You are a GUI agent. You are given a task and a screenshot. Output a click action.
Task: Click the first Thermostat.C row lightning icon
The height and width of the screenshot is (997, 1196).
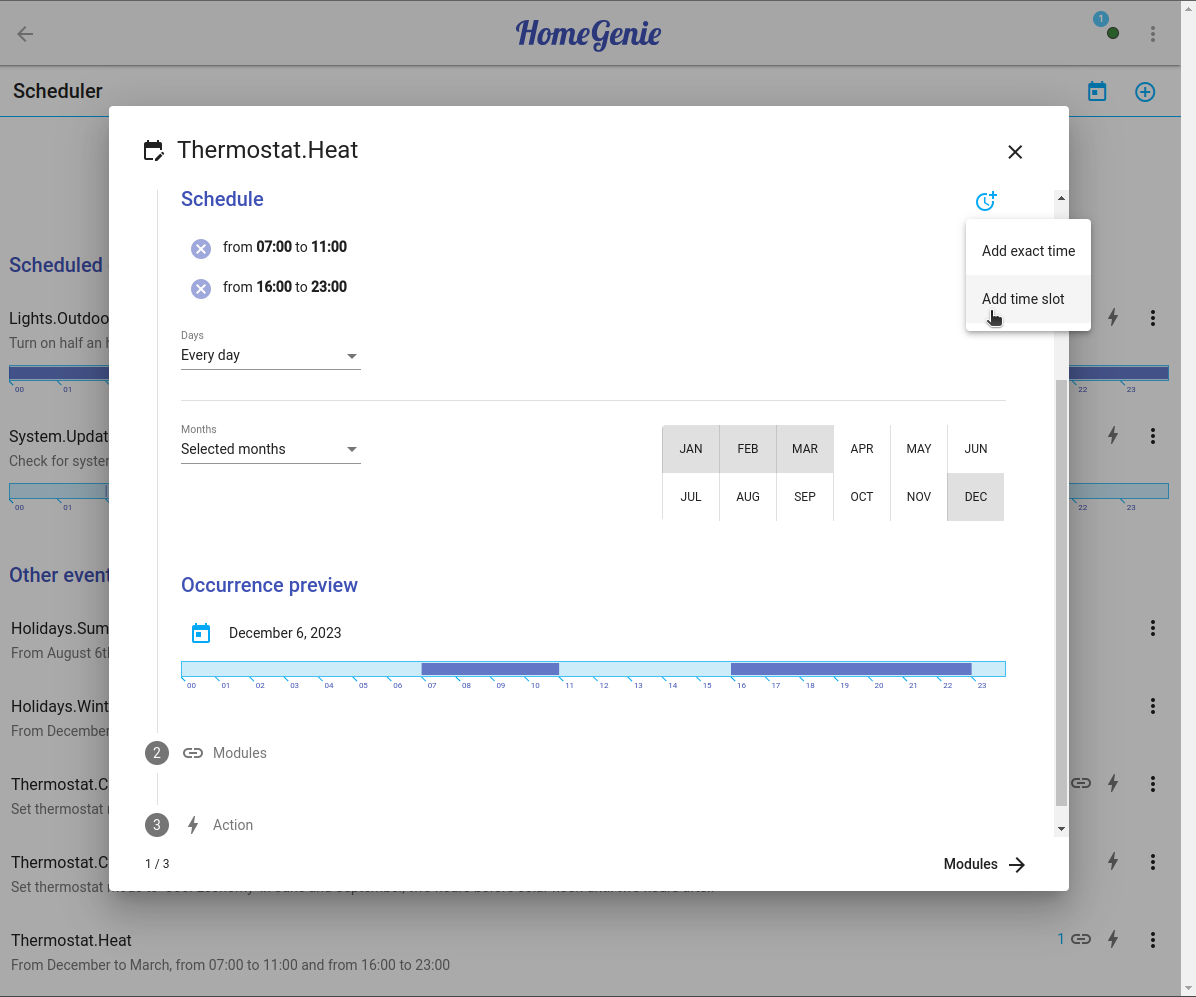(1113, 783)
